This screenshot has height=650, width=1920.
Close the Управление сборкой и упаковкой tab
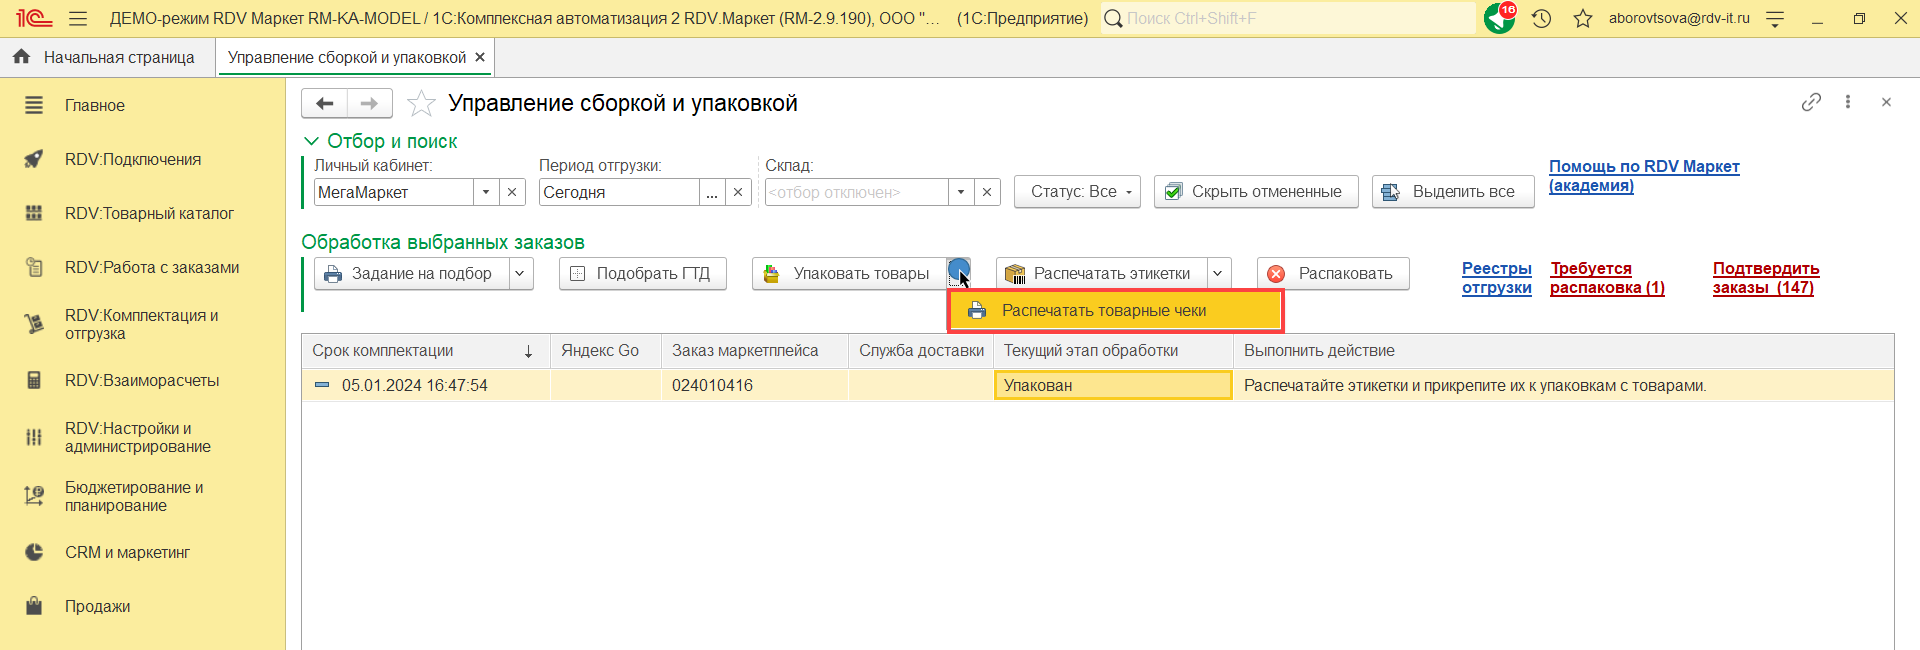pyautogui.click(x=480, y=57)
